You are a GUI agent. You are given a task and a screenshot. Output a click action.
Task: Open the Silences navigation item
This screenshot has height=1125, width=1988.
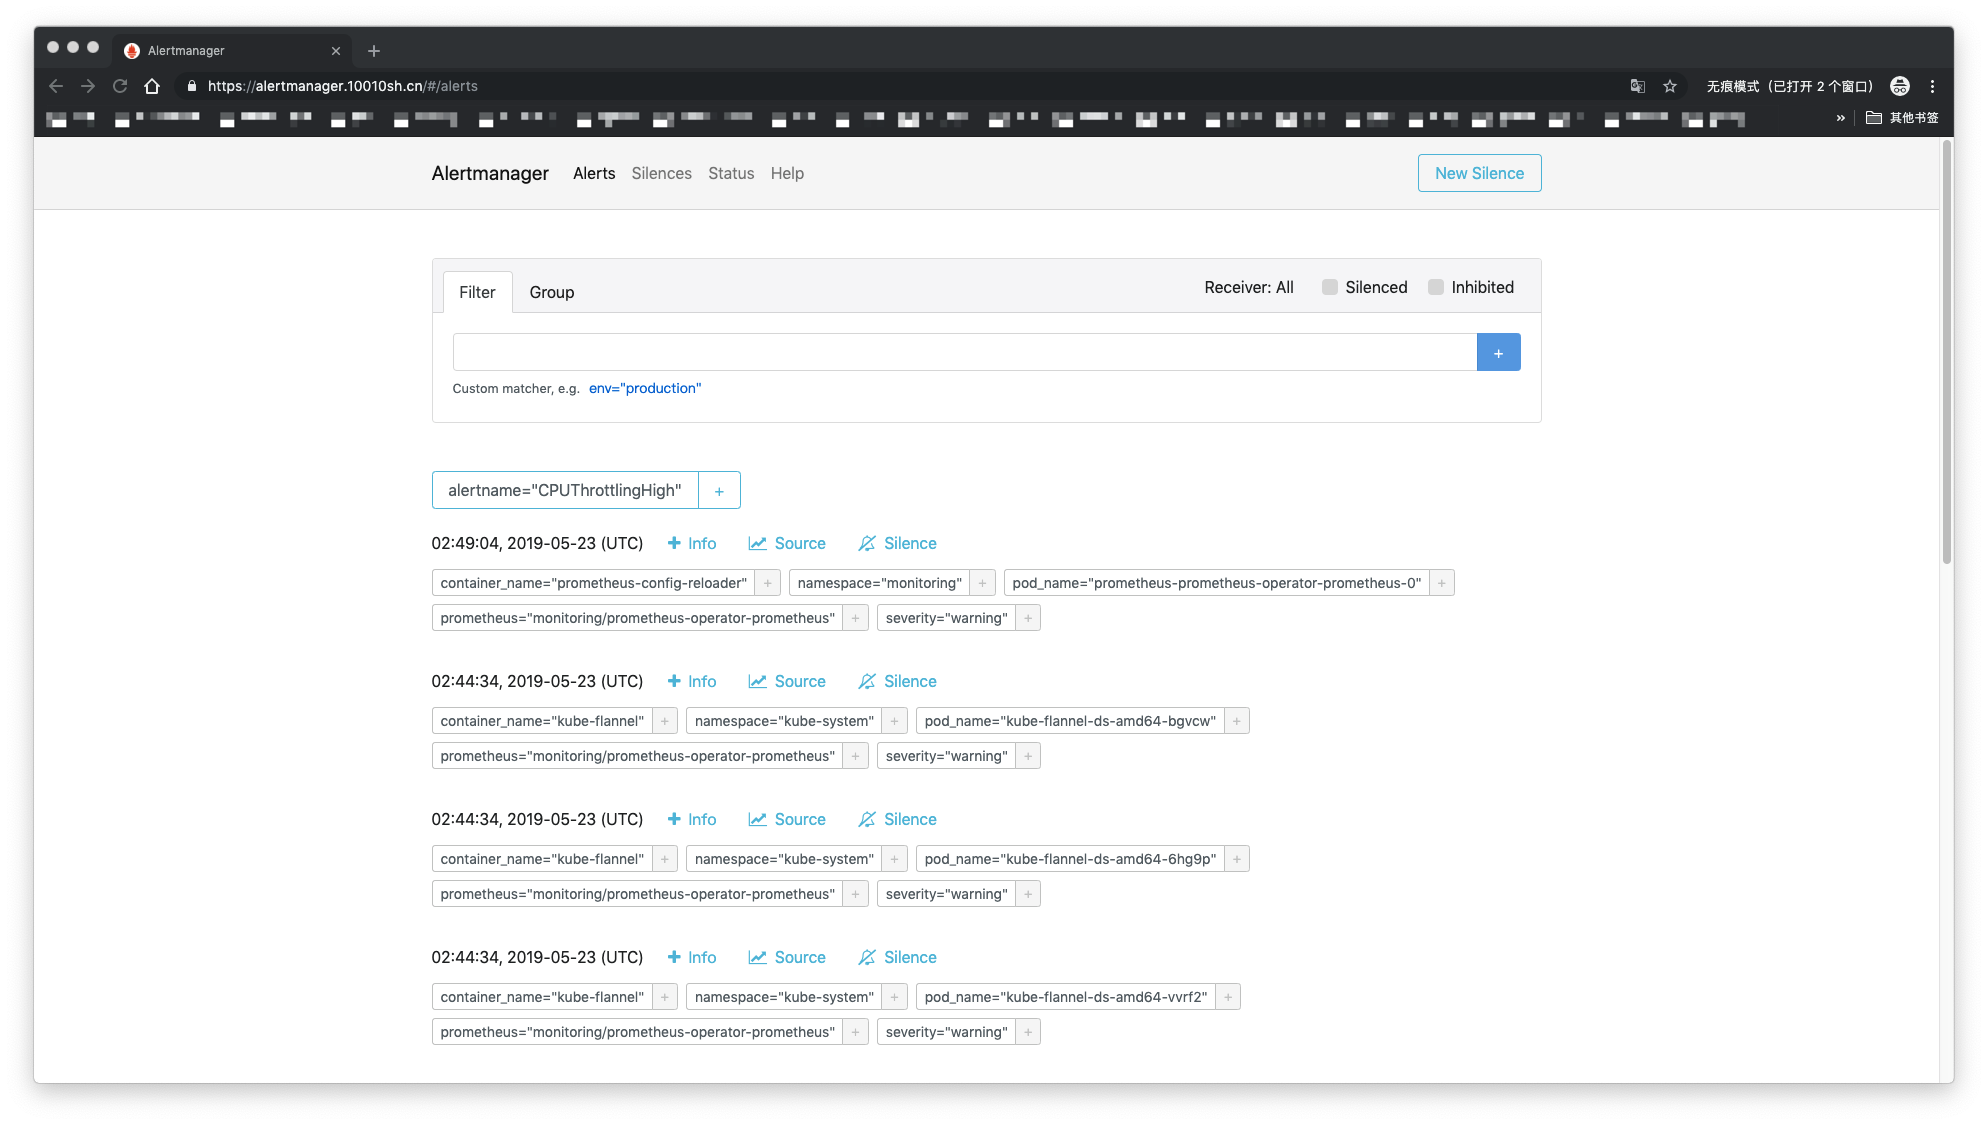click(661, 173)
